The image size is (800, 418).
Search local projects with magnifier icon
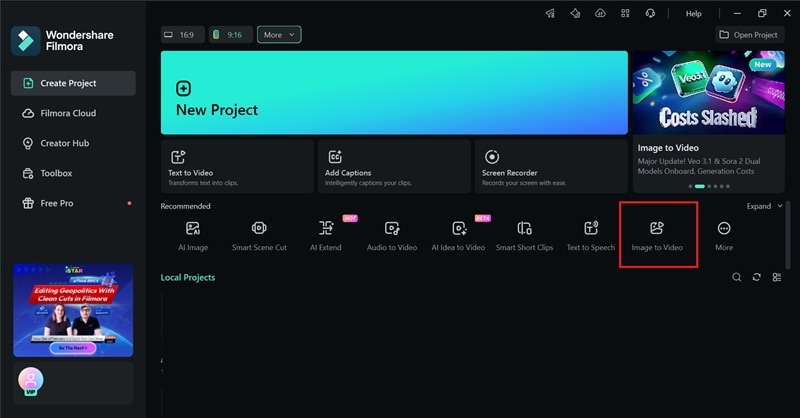pos(736,277)
